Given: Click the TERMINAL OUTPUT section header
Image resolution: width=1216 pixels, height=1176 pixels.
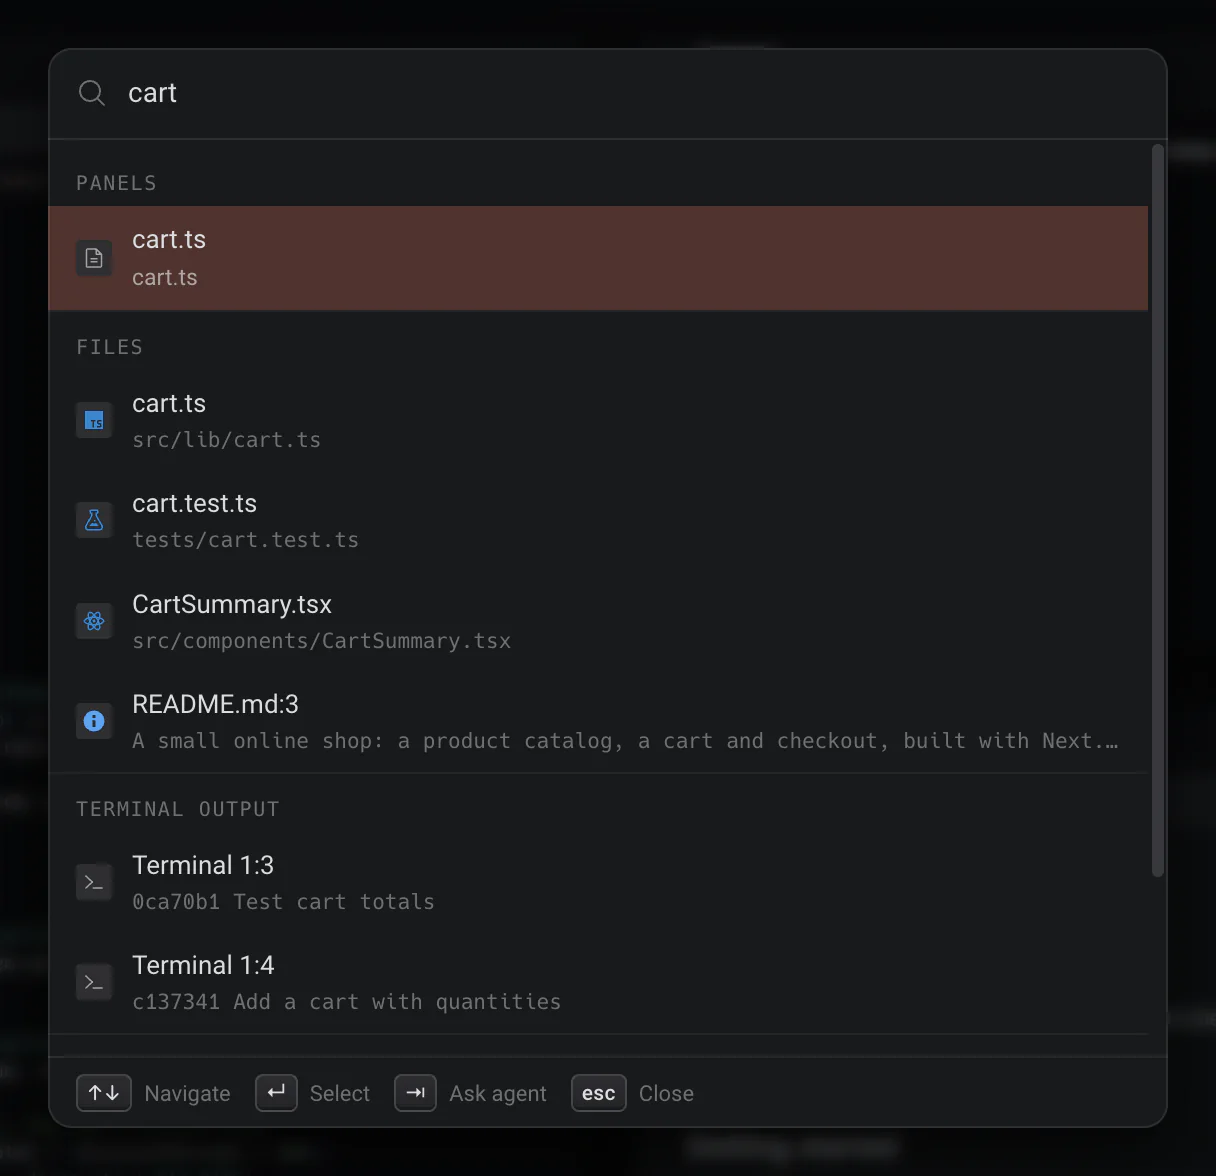Looking at the screenshot, I should (178, 809).
